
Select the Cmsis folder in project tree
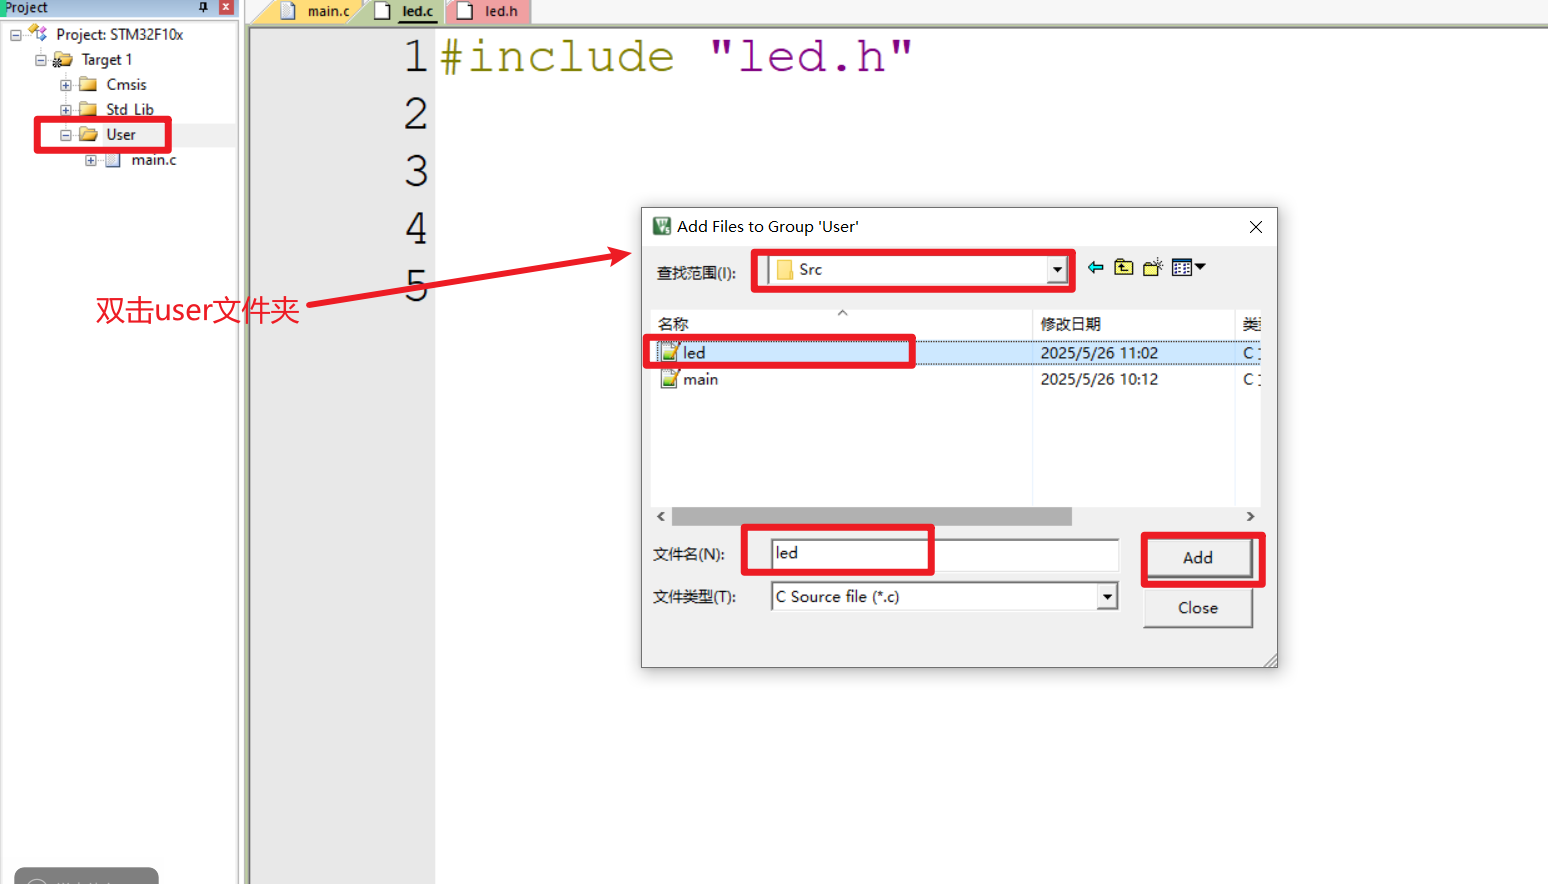[126, 85]
